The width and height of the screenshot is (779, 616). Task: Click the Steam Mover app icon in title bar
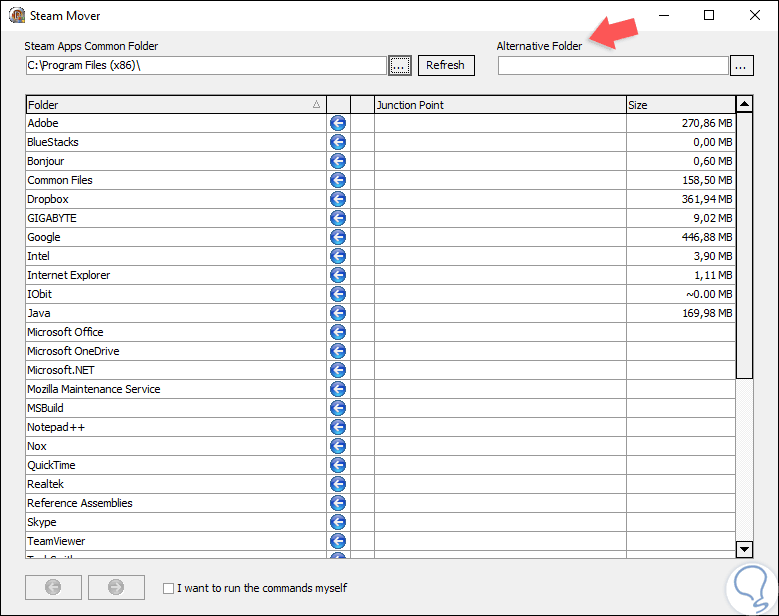[x=17, y=15]
